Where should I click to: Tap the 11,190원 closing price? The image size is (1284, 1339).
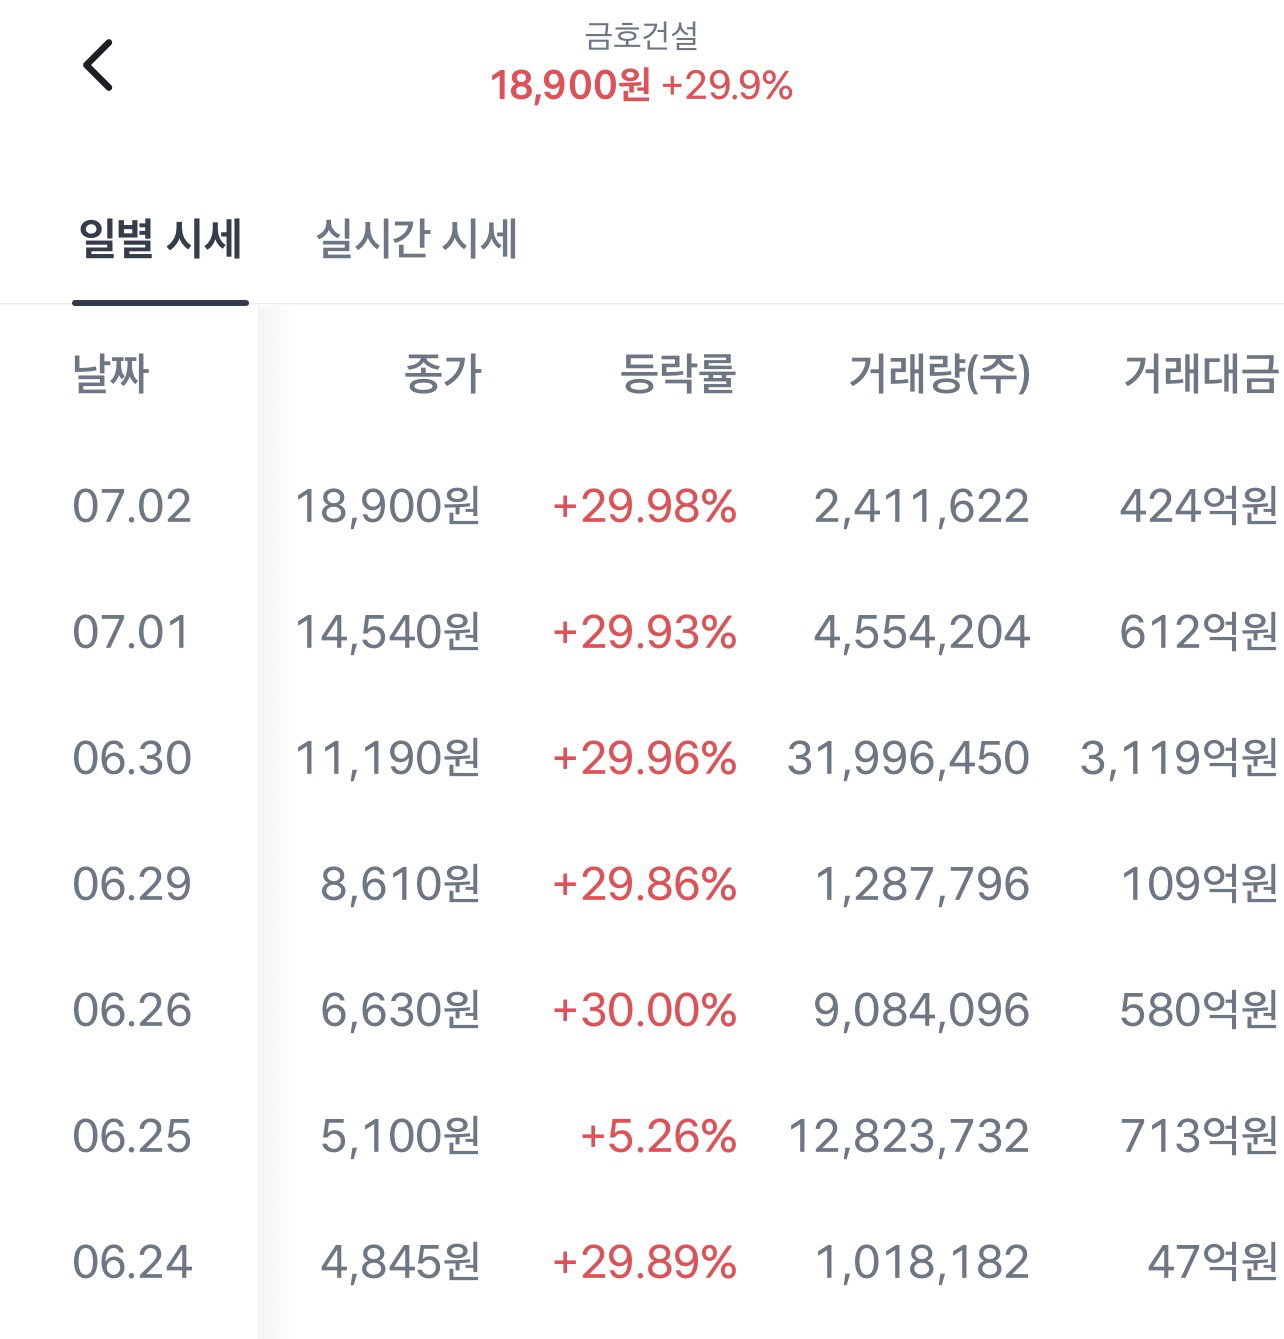(x=388, y=758)
